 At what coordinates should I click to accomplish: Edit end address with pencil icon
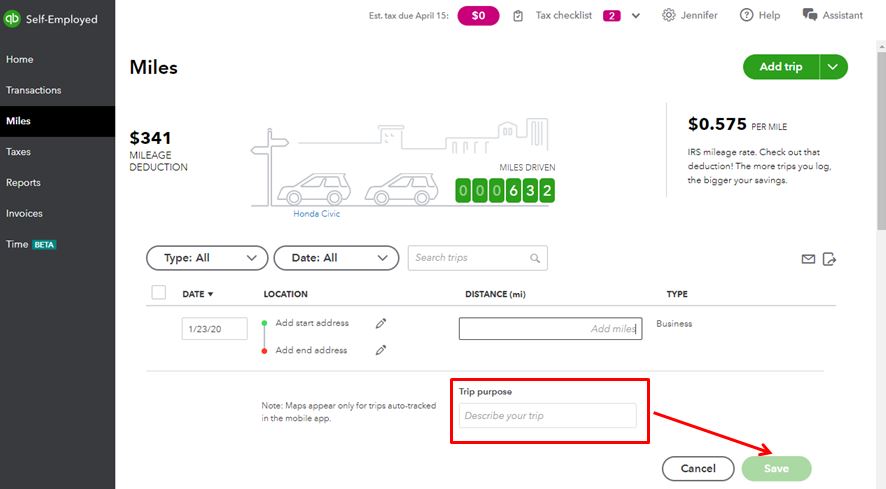point(380,350)
